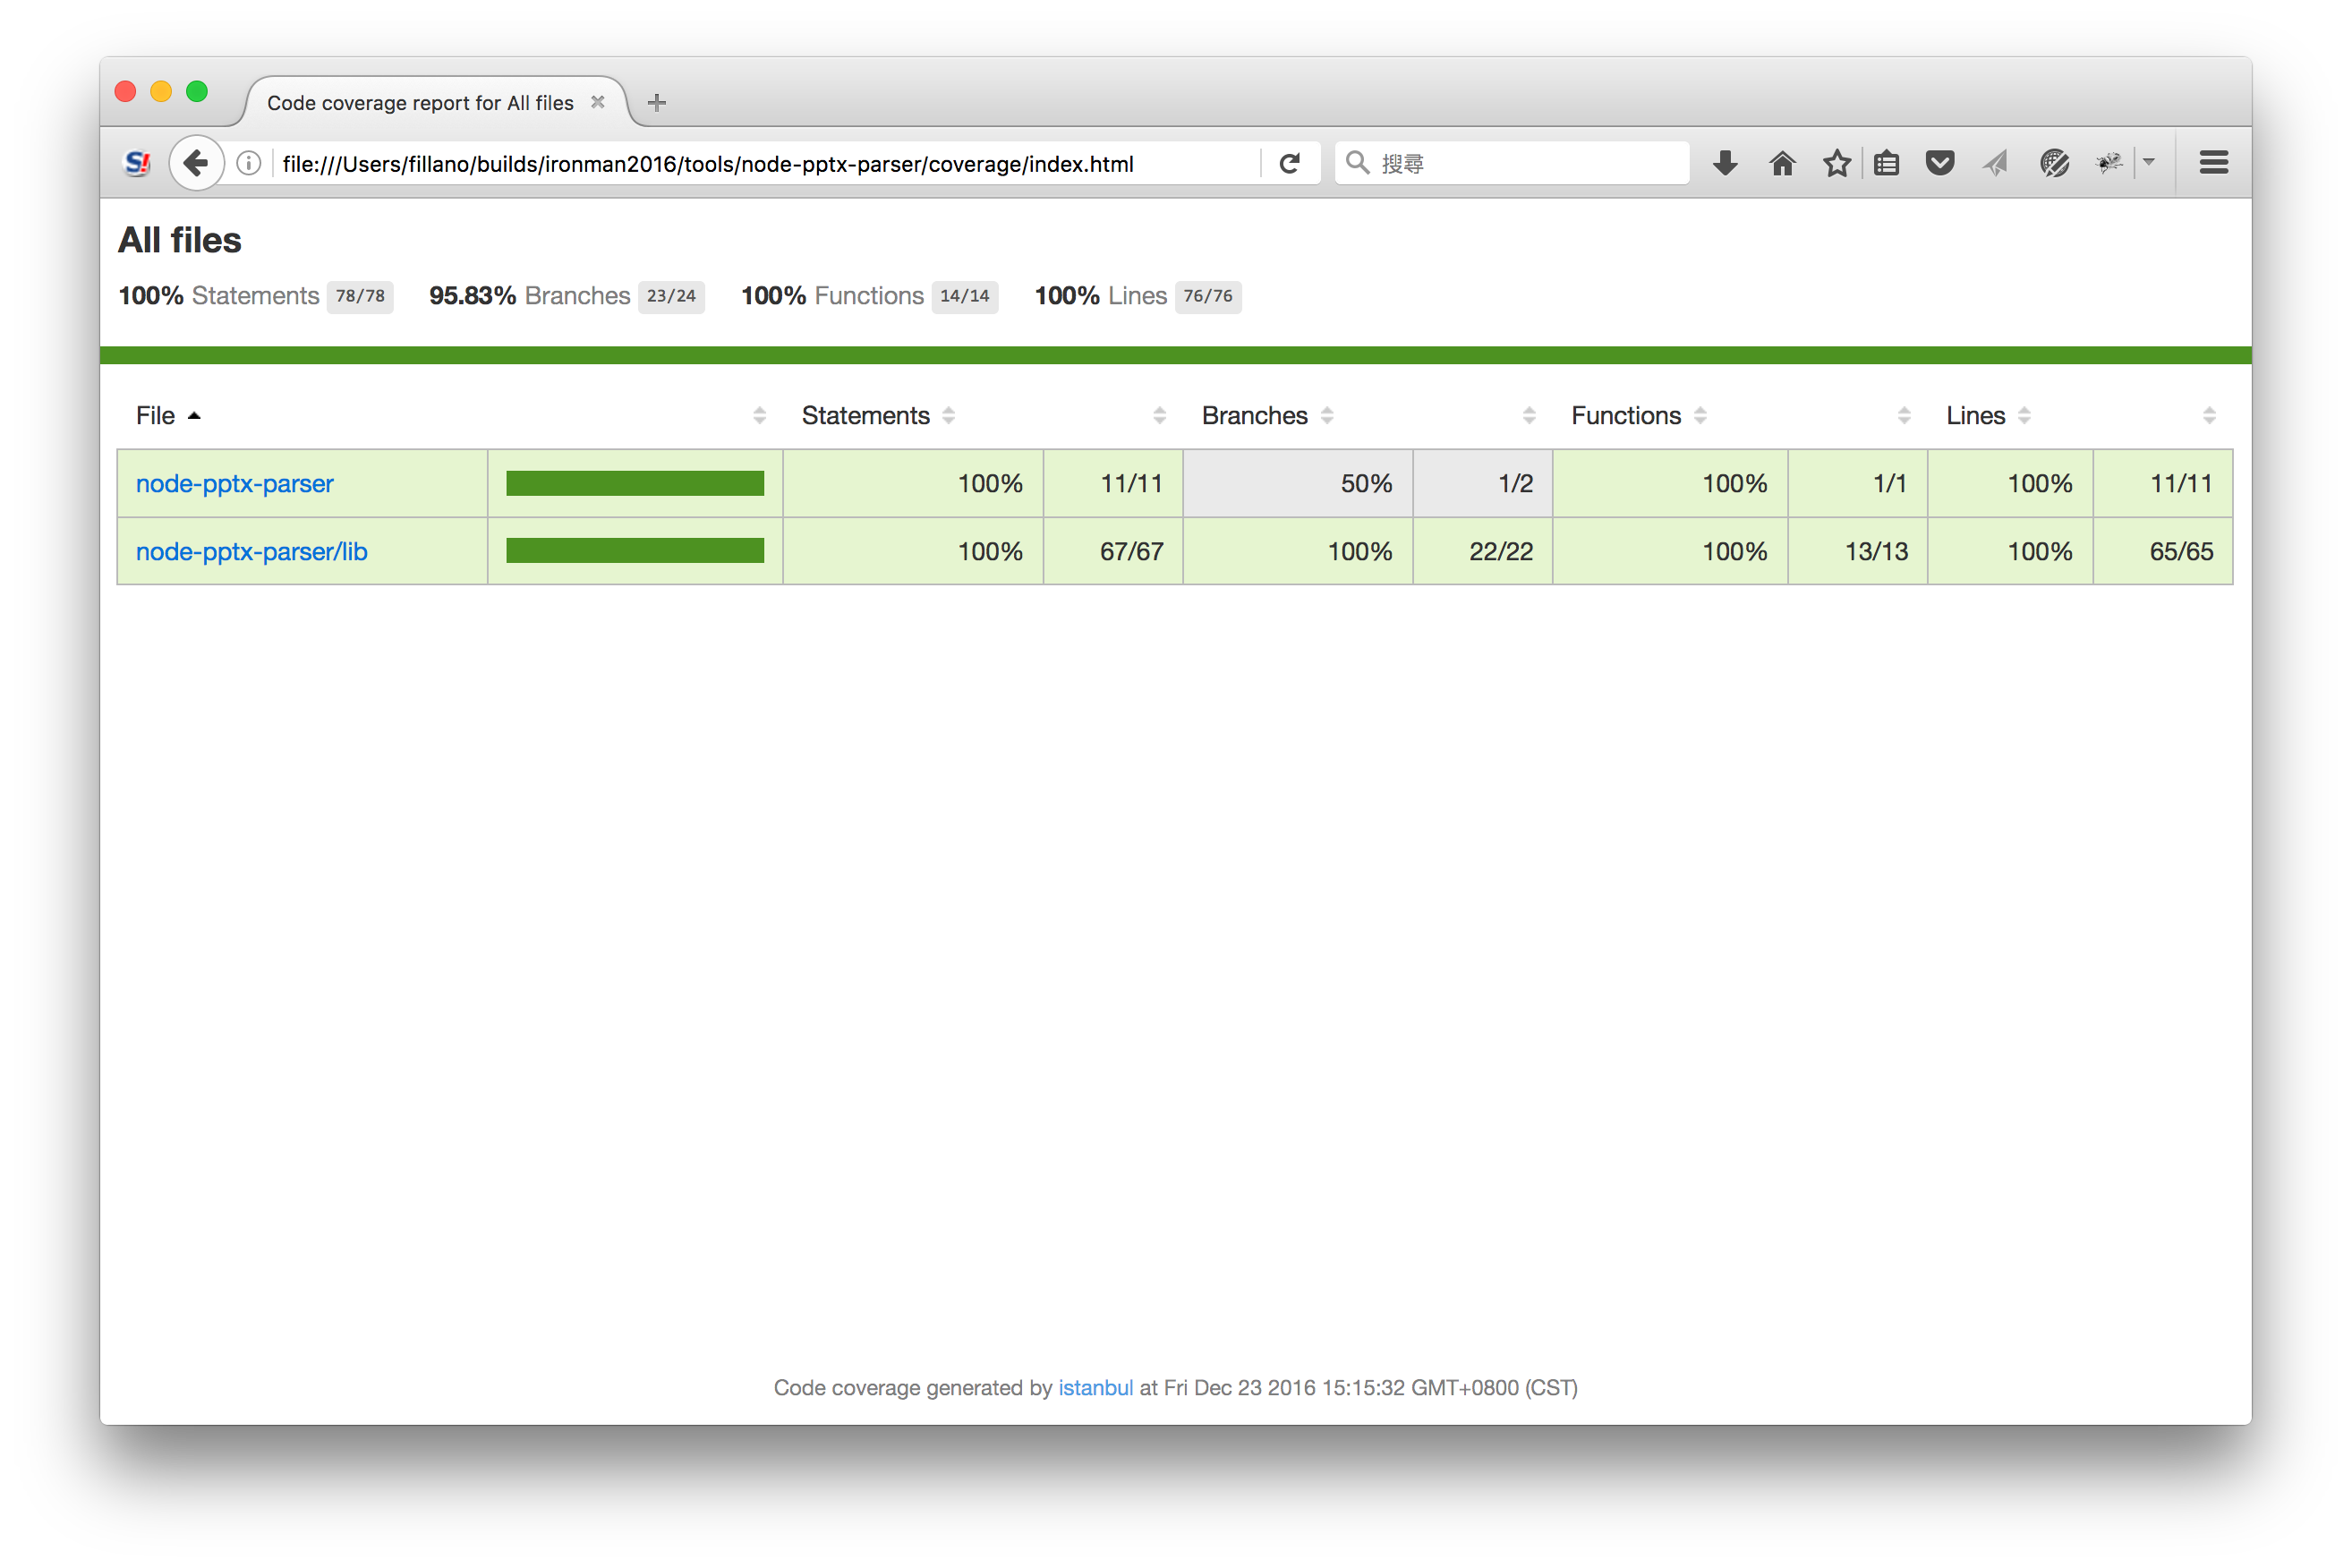The width and height of the screenshot is (2352, 1568).
Task: Show bookmarks list icon
Action: 1886,163
